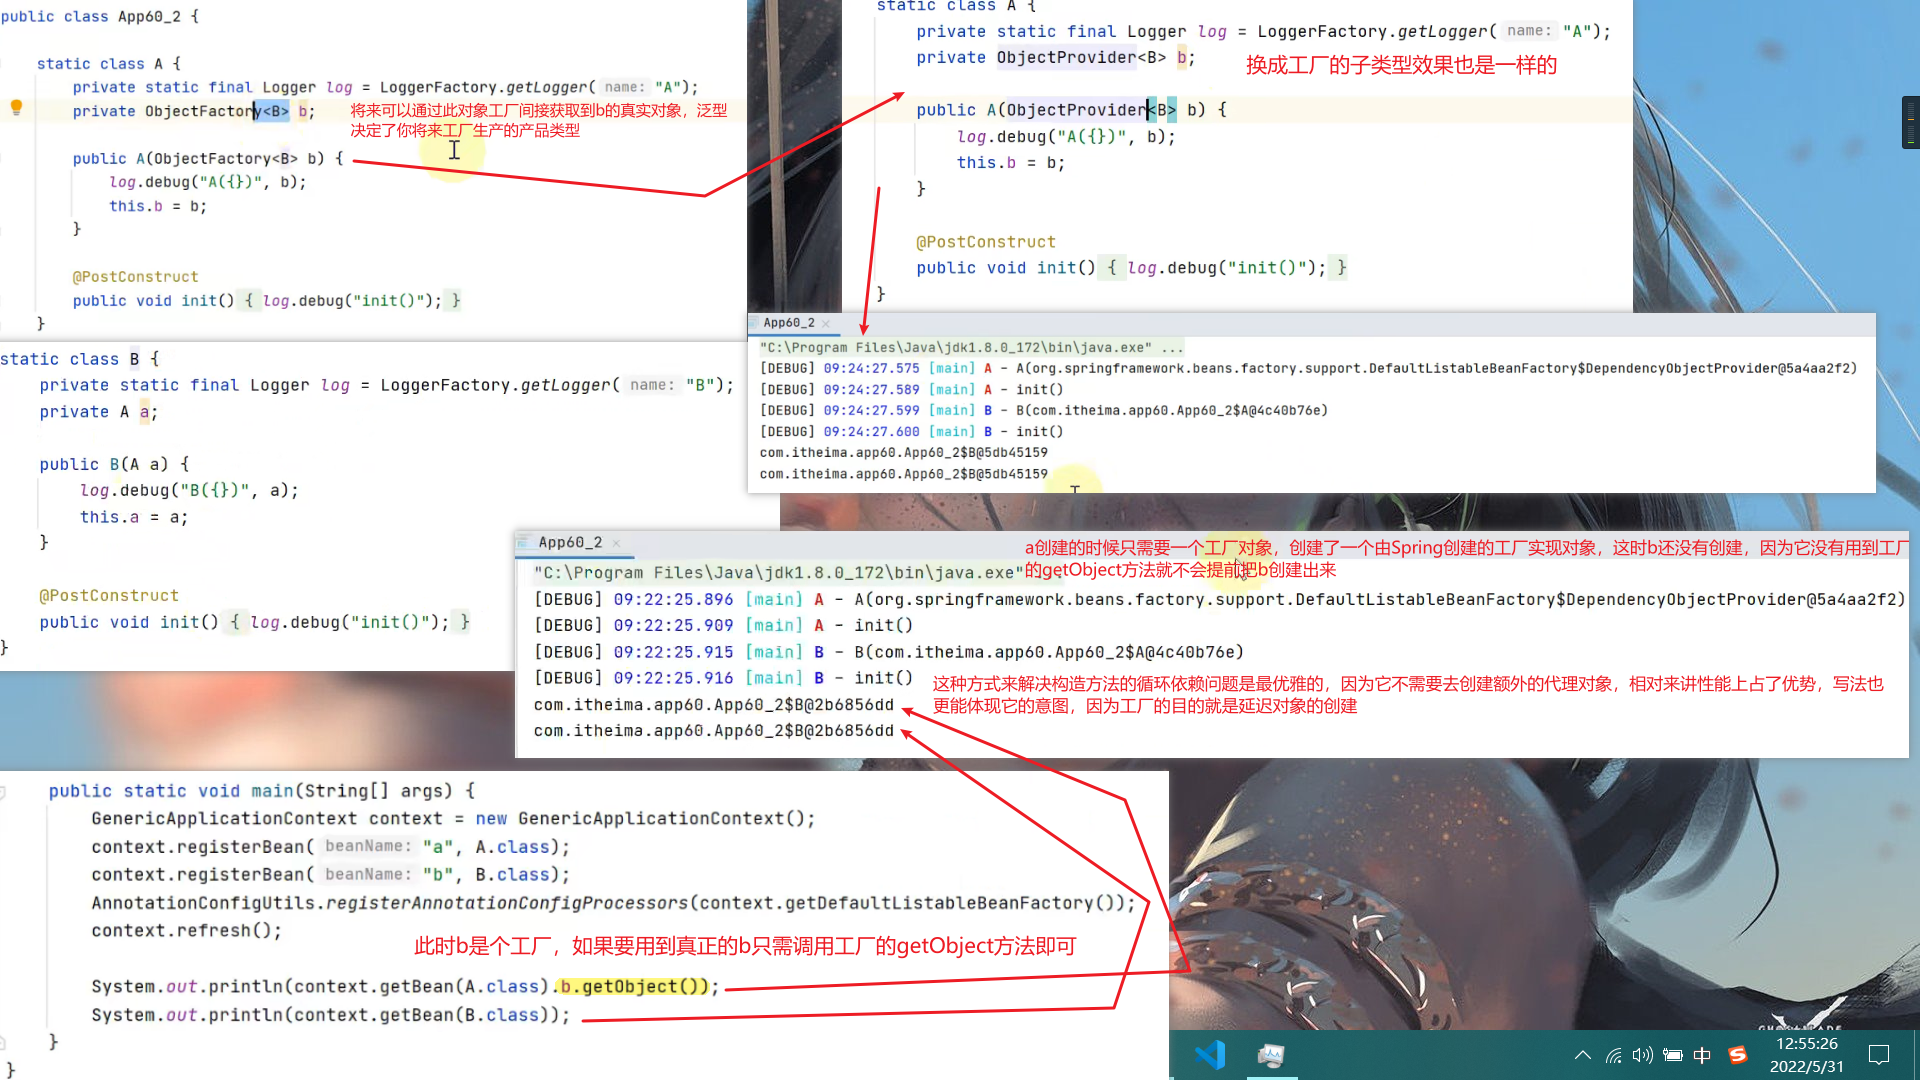The image size is (1920, 1080).
Task: Select the App60_2 tab in lower console
Action: [x=569, y=542]
